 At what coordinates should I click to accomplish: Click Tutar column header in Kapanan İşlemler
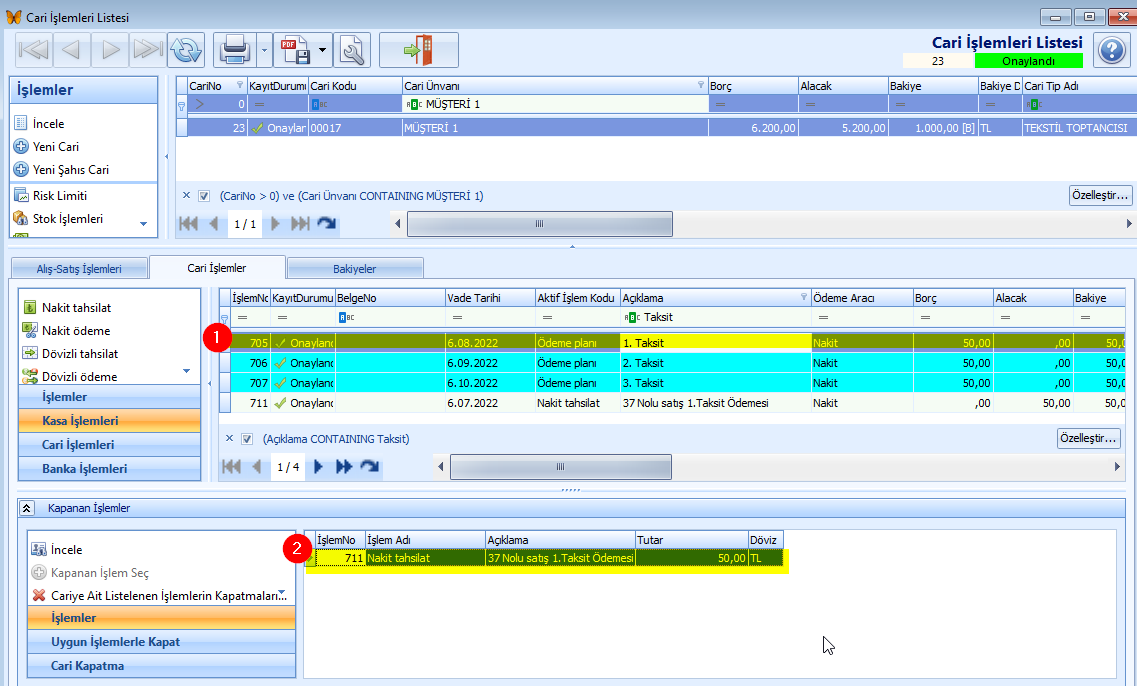pos(692,540)
